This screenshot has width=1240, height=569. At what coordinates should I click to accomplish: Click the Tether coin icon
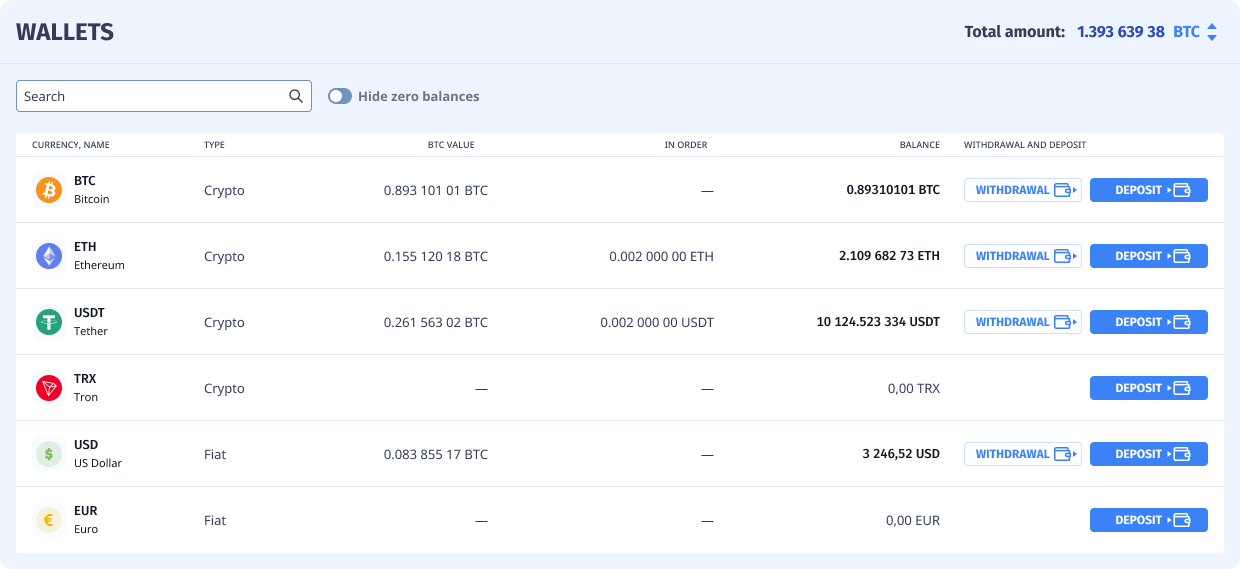(x=49, y=322)
